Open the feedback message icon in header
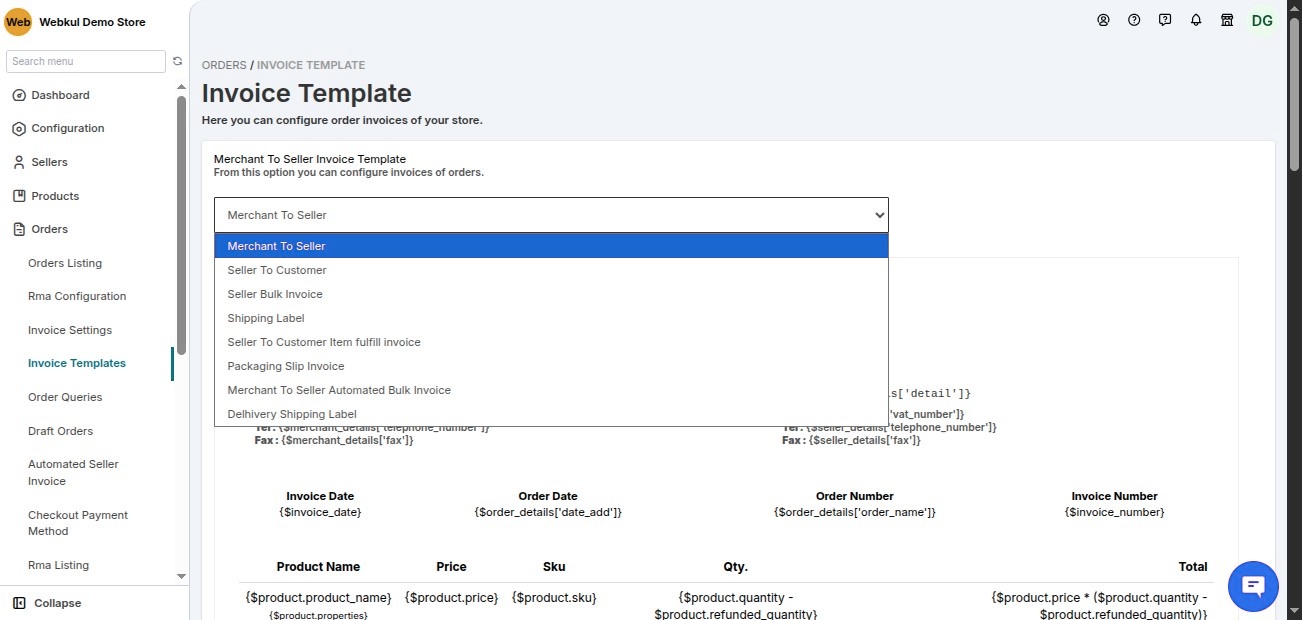1302x620 pixels. (x=1165, y=20)
